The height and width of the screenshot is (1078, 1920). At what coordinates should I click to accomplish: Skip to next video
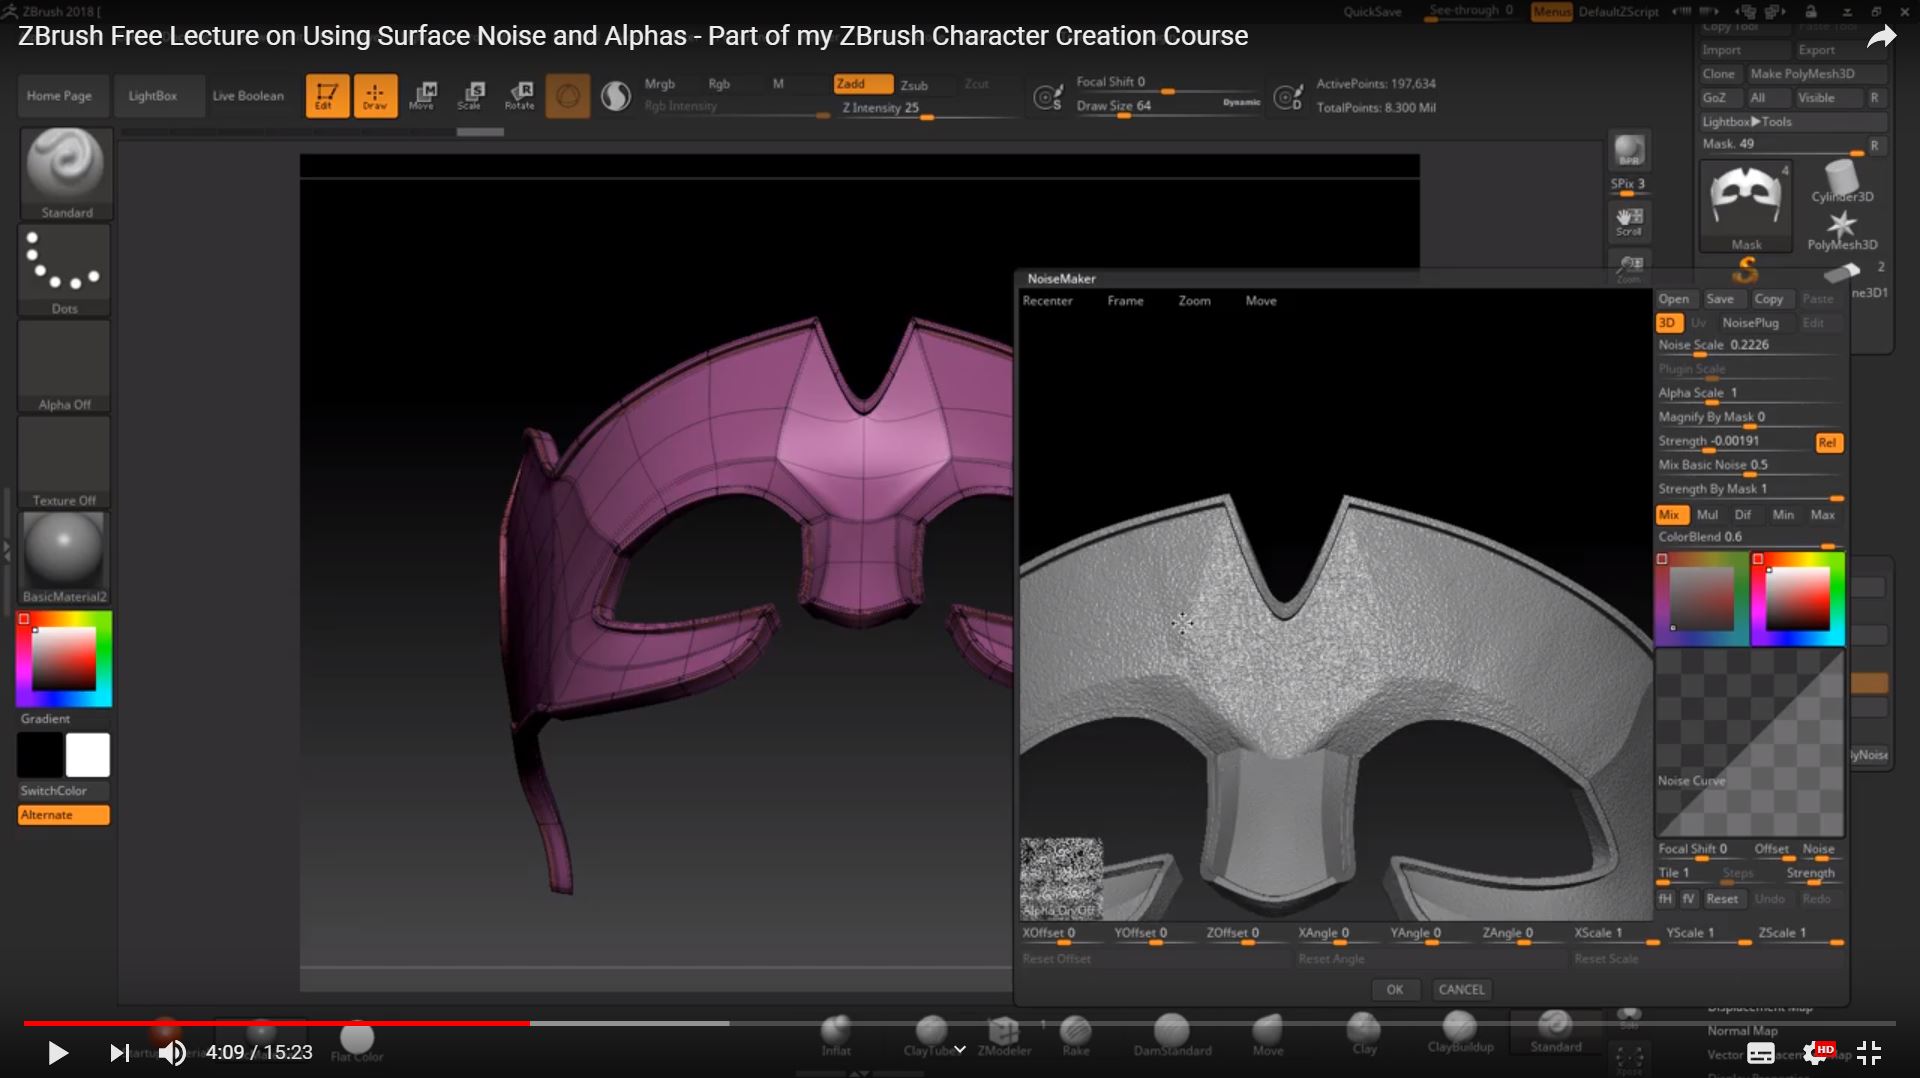119,1052
